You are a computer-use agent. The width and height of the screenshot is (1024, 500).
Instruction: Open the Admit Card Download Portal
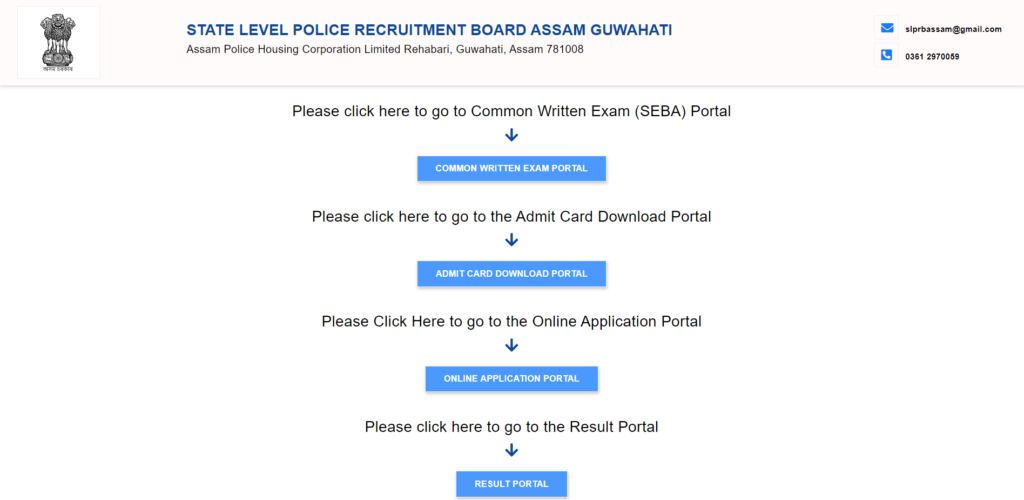(x=512, y=273)
